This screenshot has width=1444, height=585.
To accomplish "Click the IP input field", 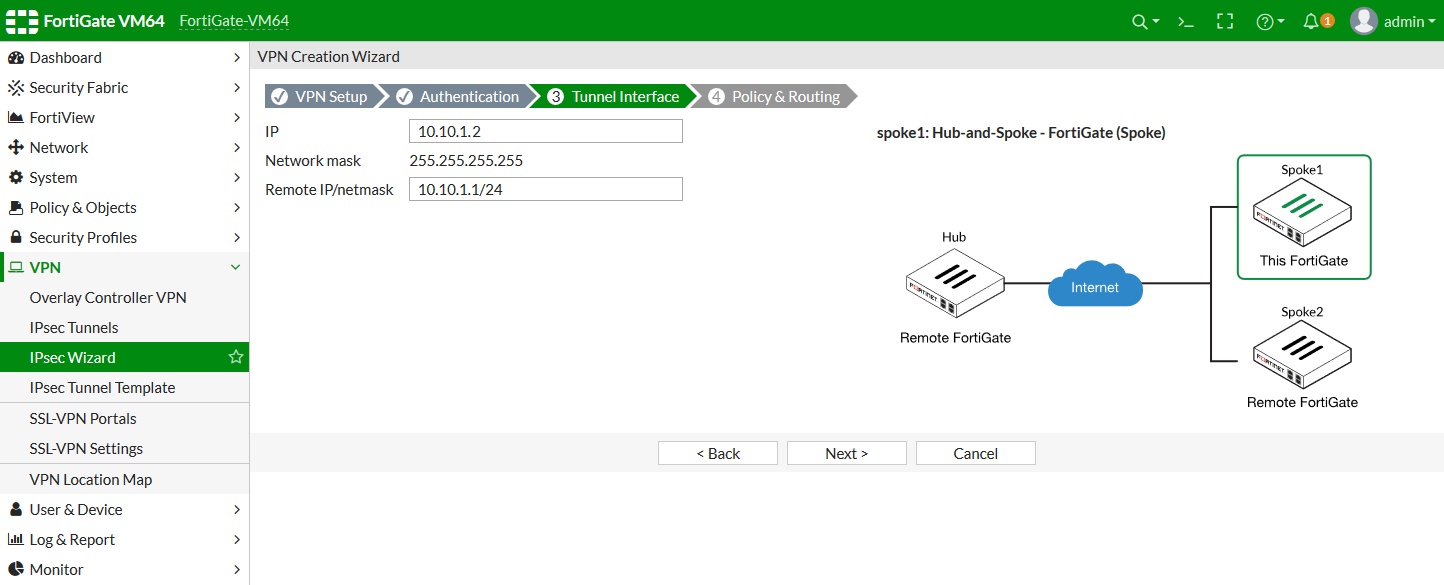I will [546, 131].
